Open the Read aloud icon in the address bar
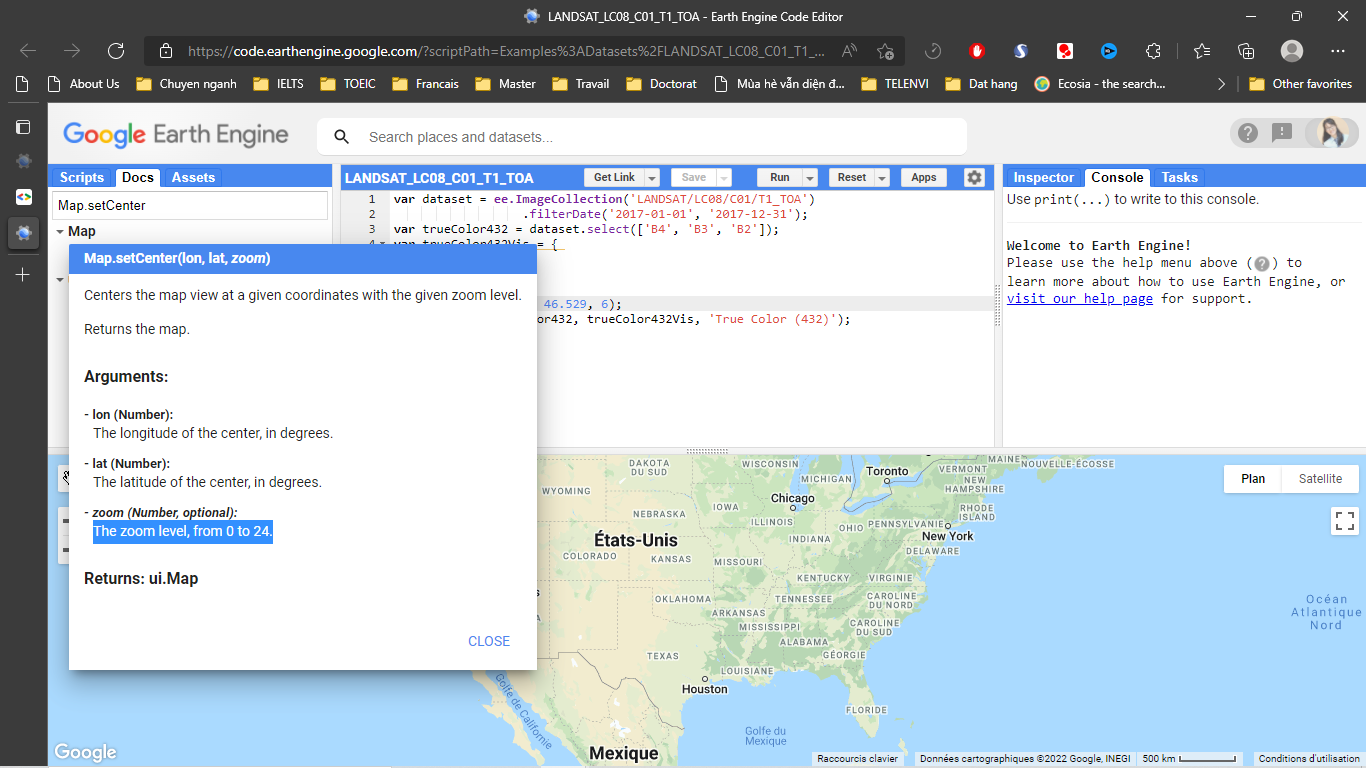This screenshot has height=768, width=1366. pyautogui.click(x=849, y=51)
